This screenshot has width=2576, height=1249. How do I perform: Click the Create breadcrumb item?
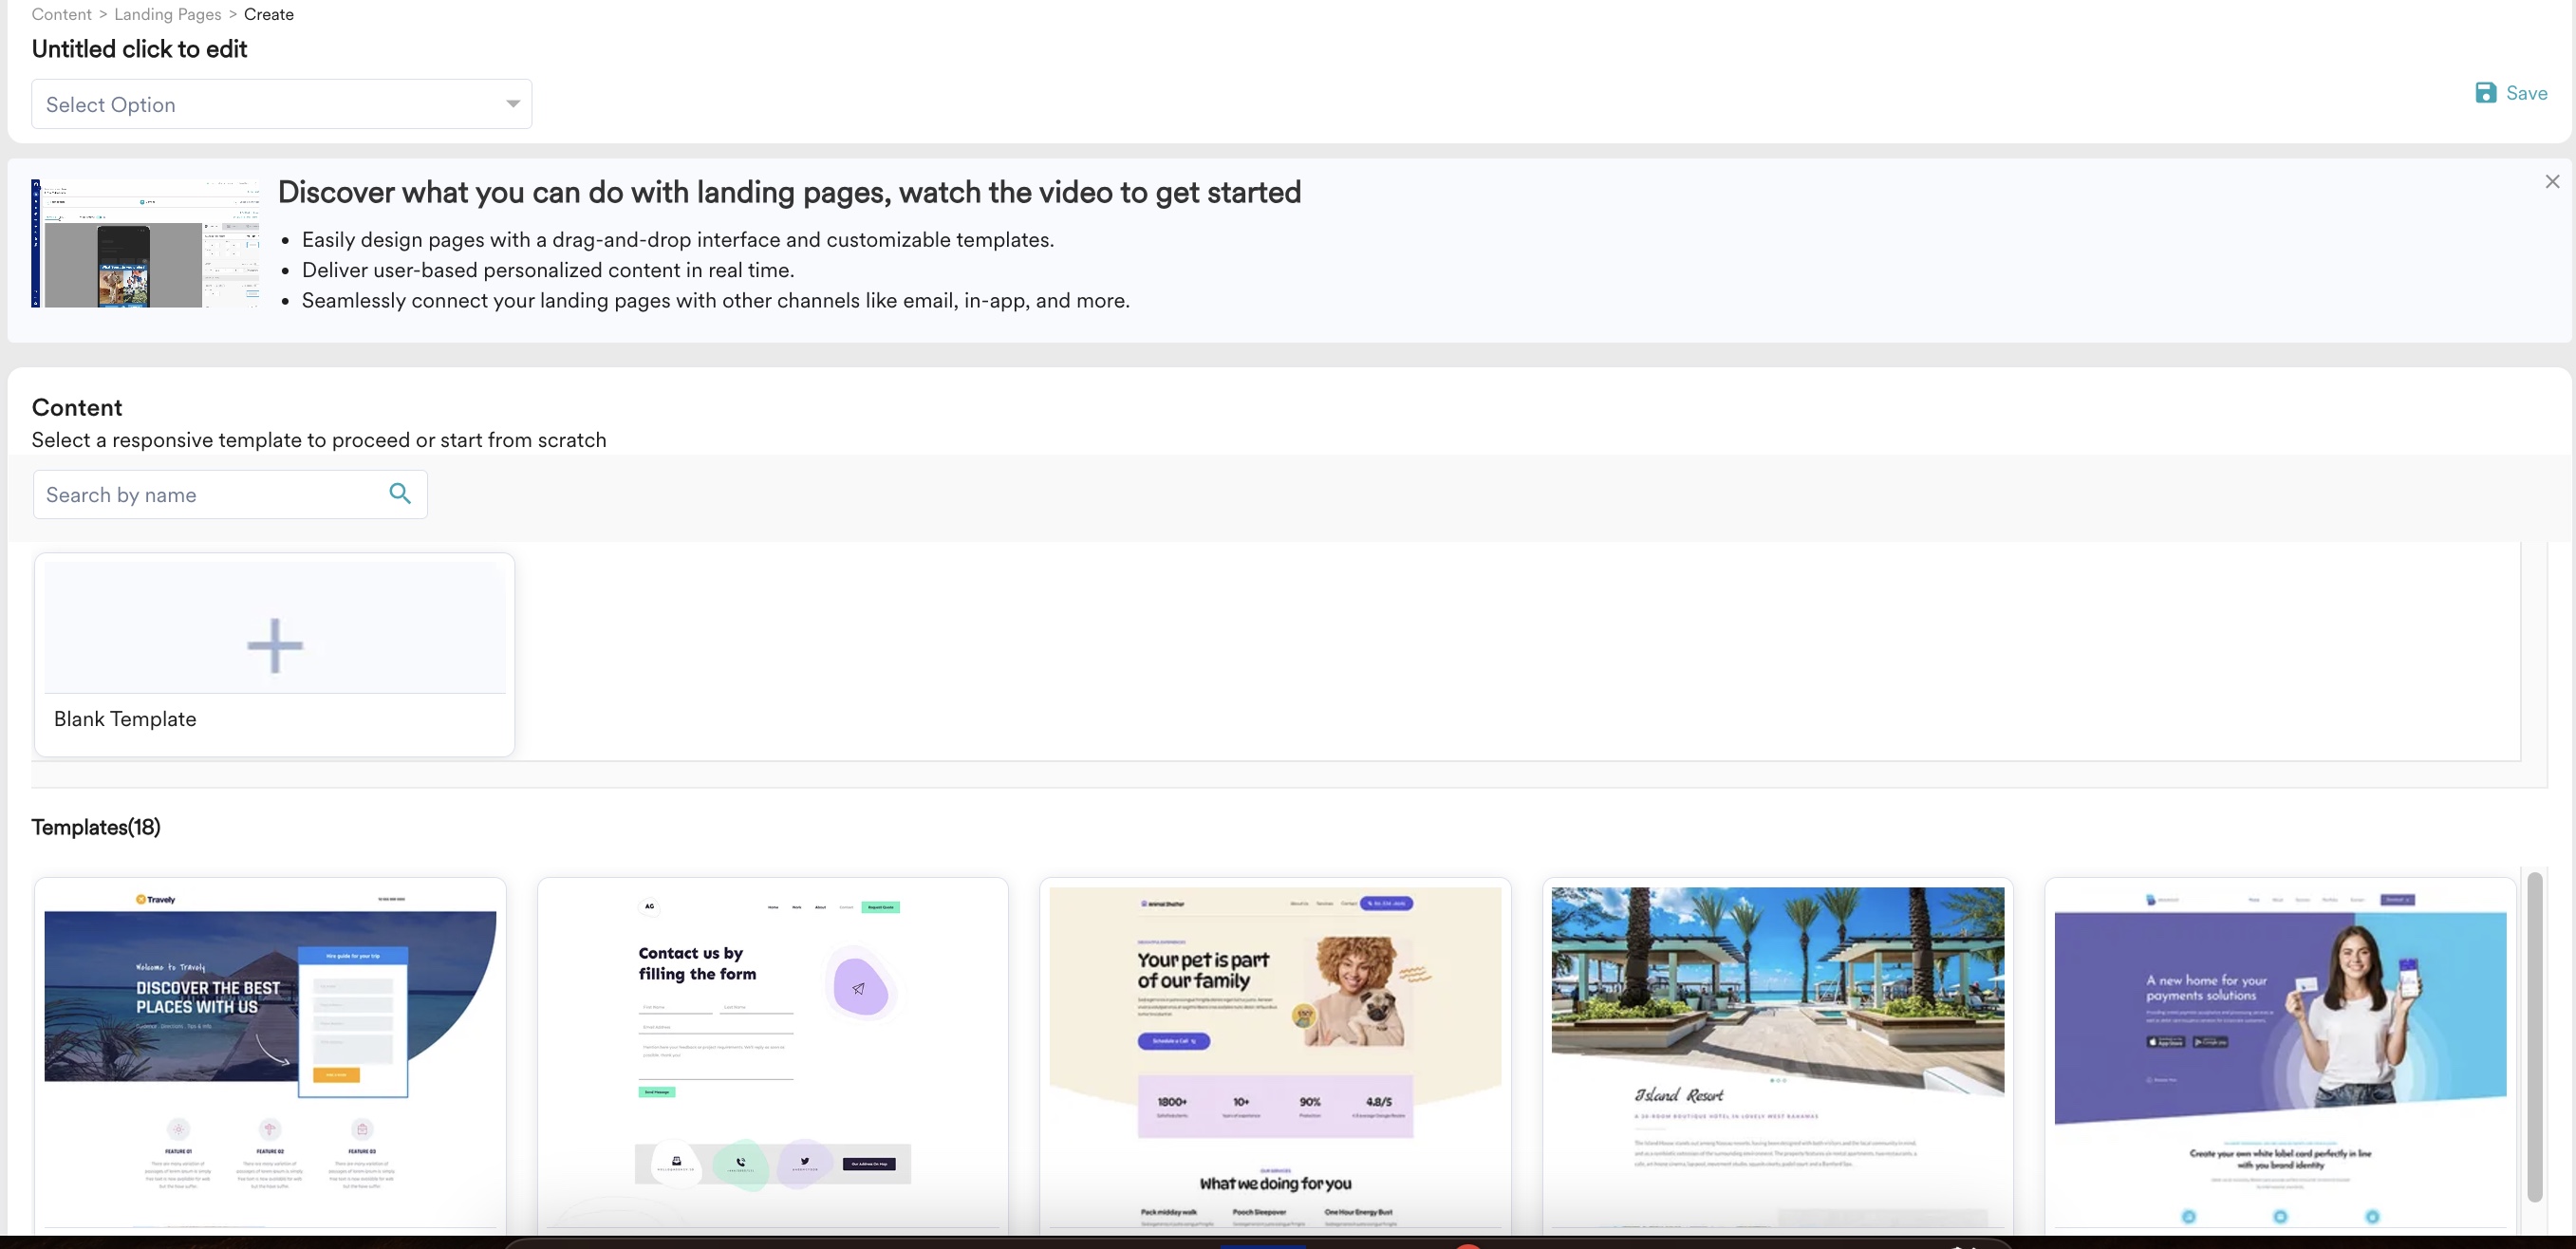point(268,14)
